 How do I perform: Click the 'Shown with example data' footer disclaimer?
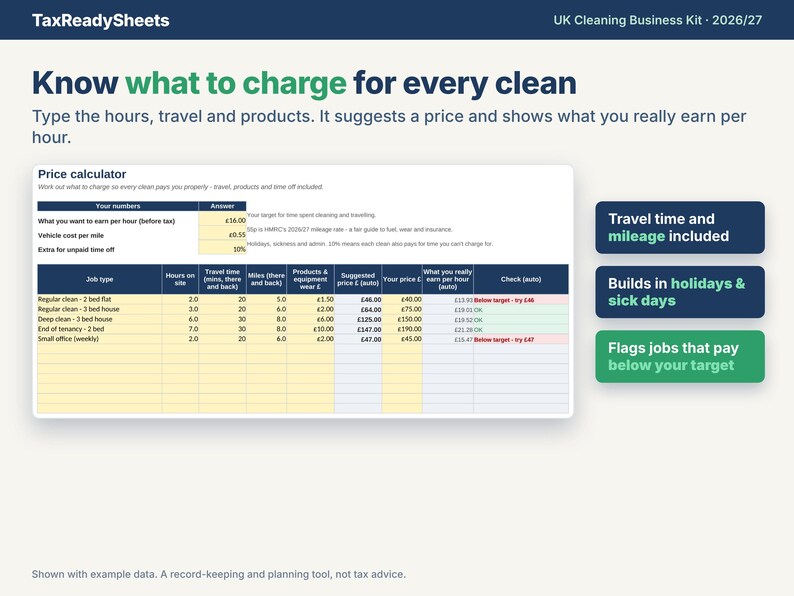click(219, 574)
